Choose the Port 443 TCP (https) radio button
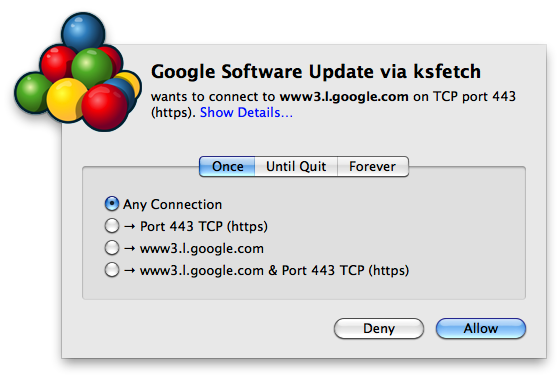 pos(112,226)
